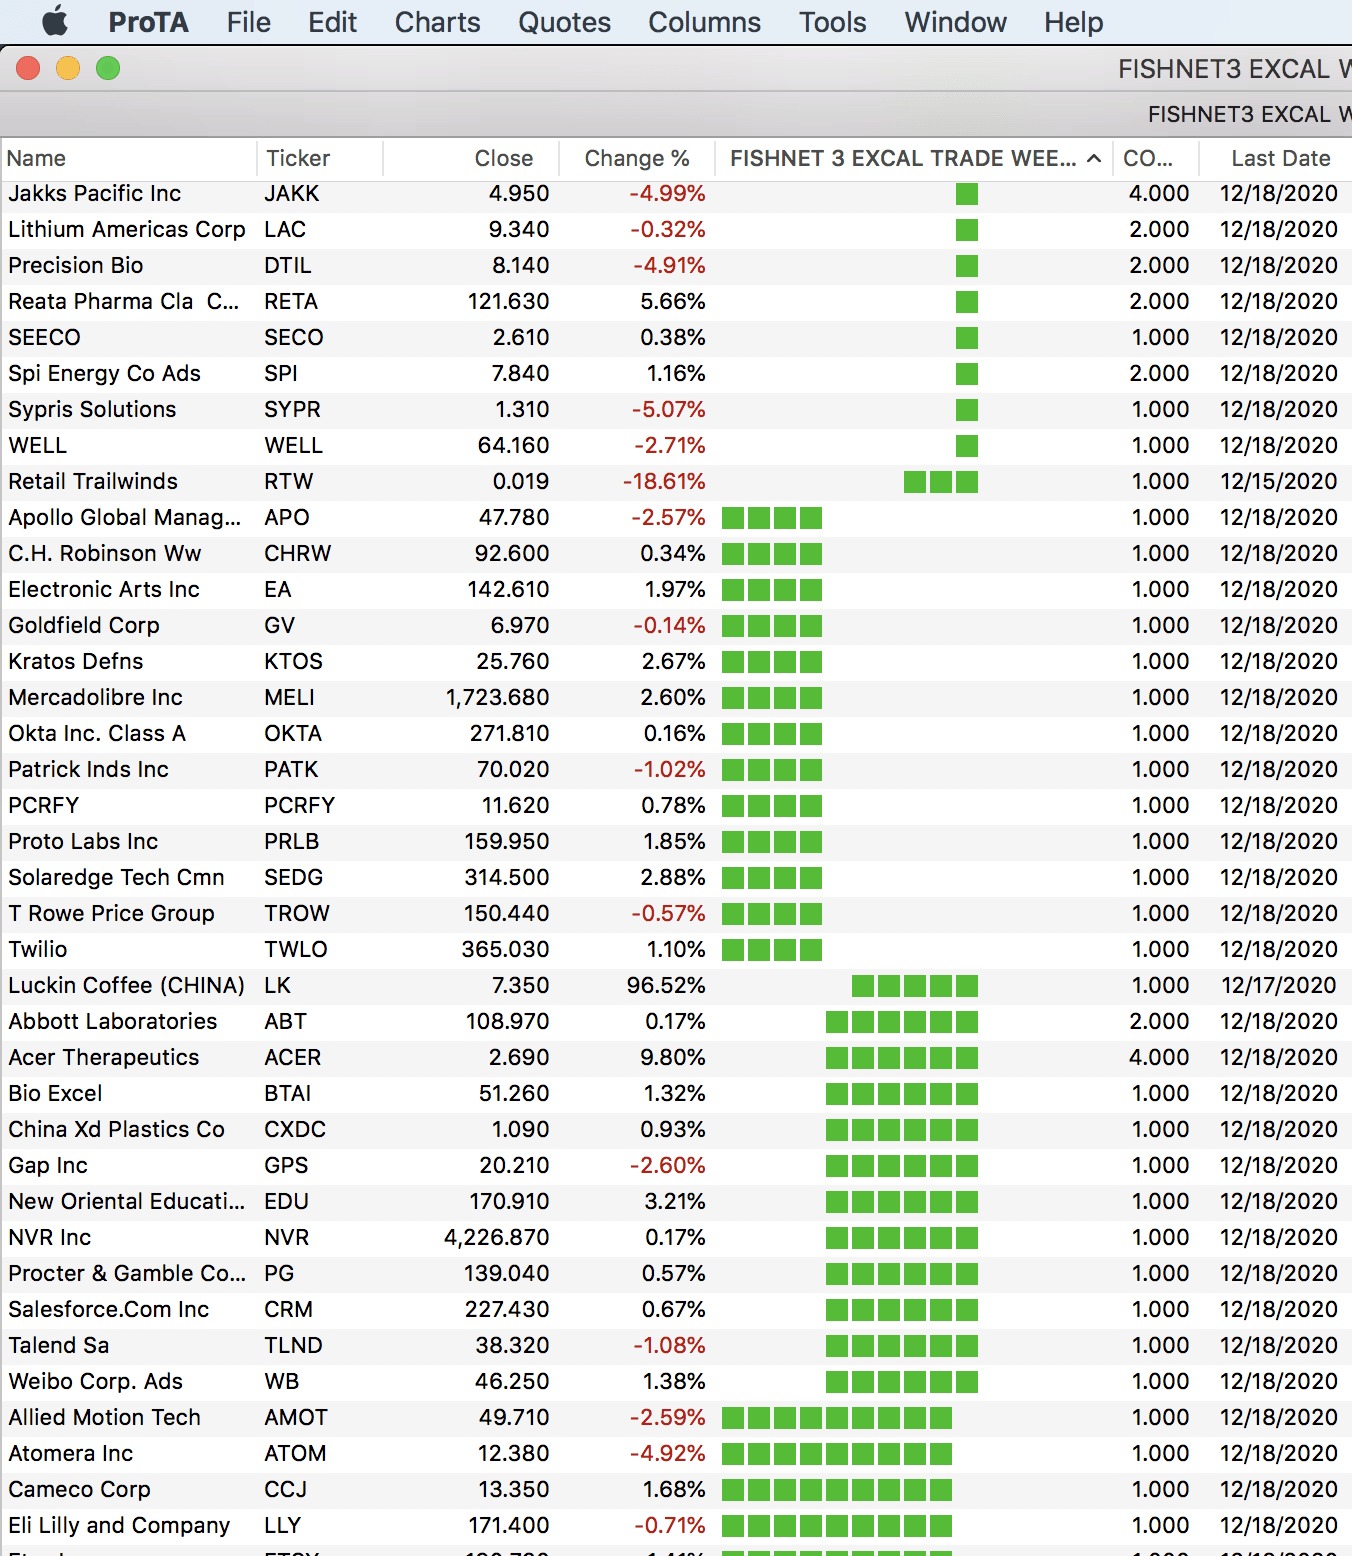The width and height of the screenshot is (1352, 1556).
Task: Sort by the Change % column header
Action: (x=637, y=158)
